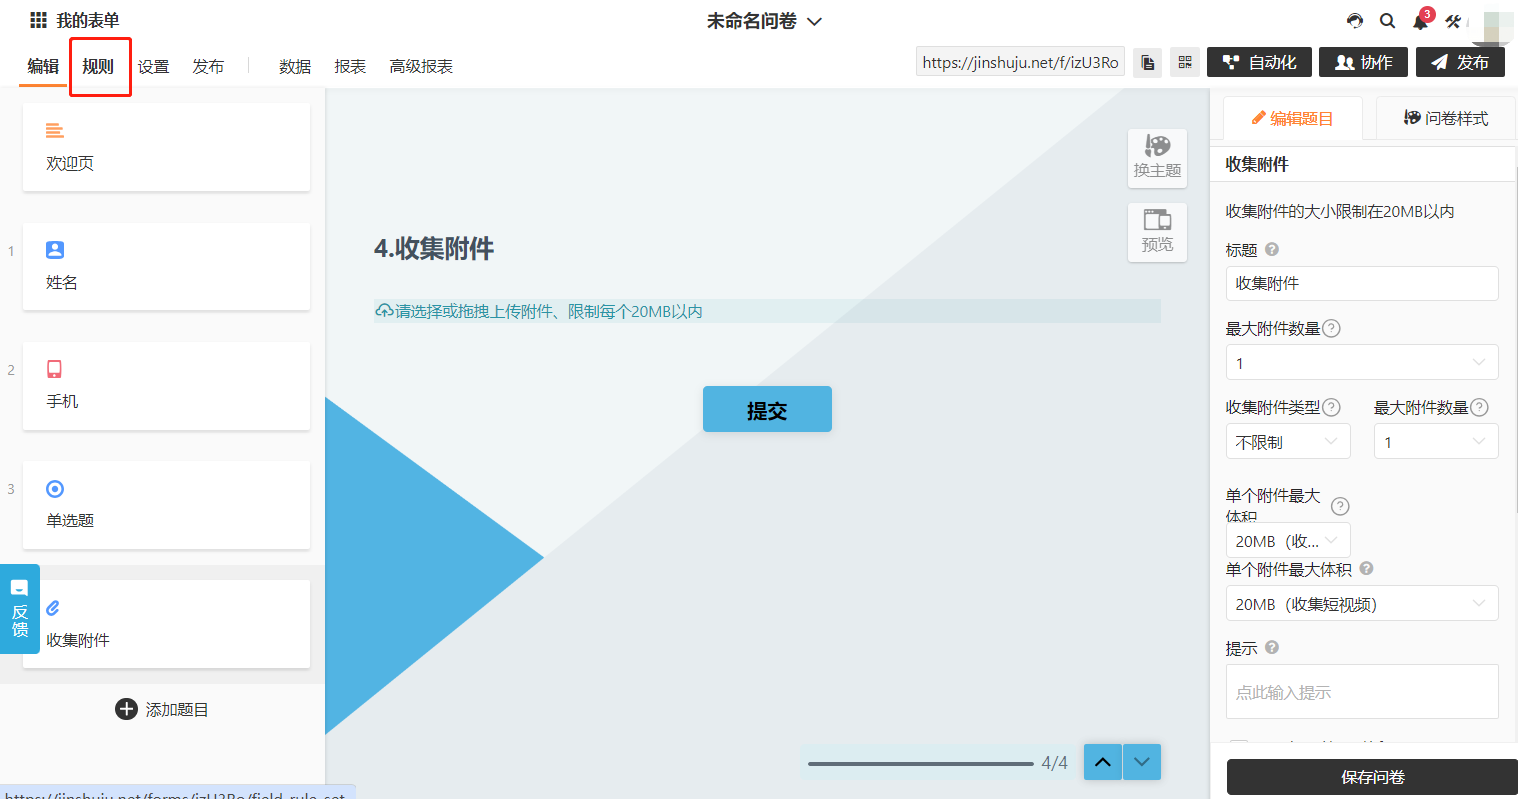Open the 发布 tab in navigation

tap(208, 66)
